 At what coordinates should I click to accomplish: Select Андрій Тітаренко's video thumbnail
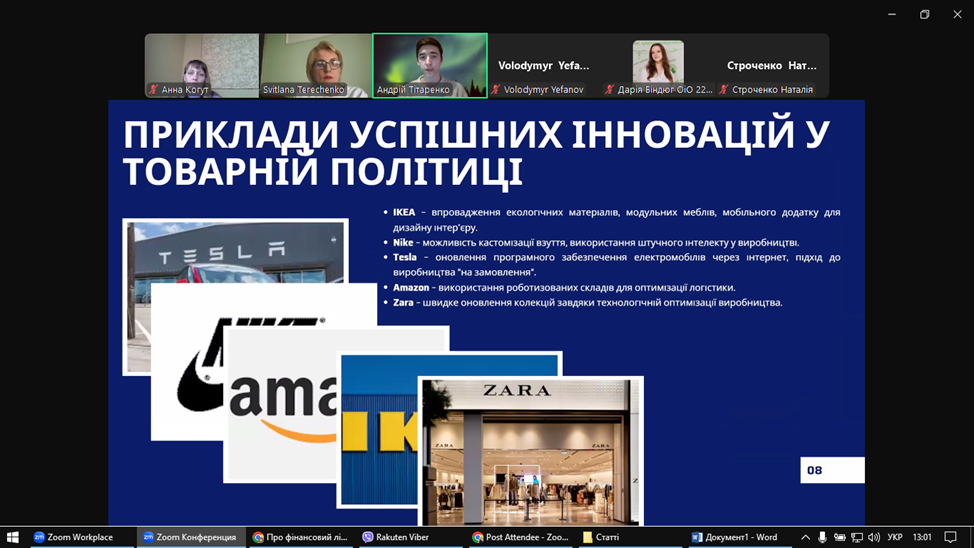430,64
